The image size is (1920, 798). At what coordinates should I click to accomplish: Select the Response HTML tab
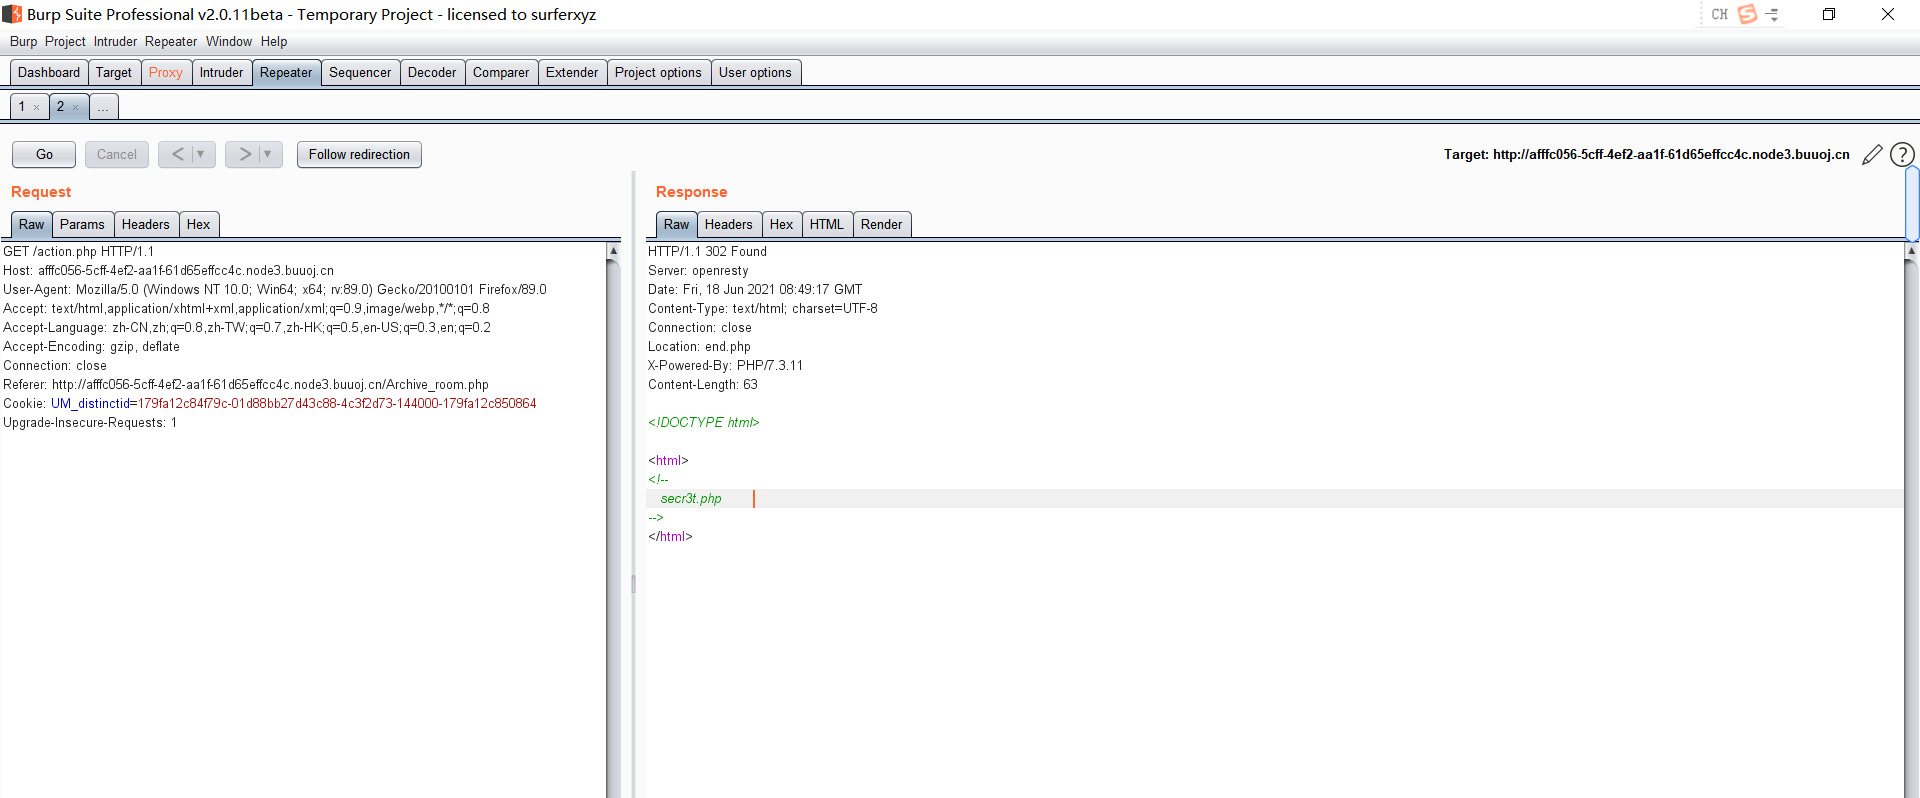point(827,224)
